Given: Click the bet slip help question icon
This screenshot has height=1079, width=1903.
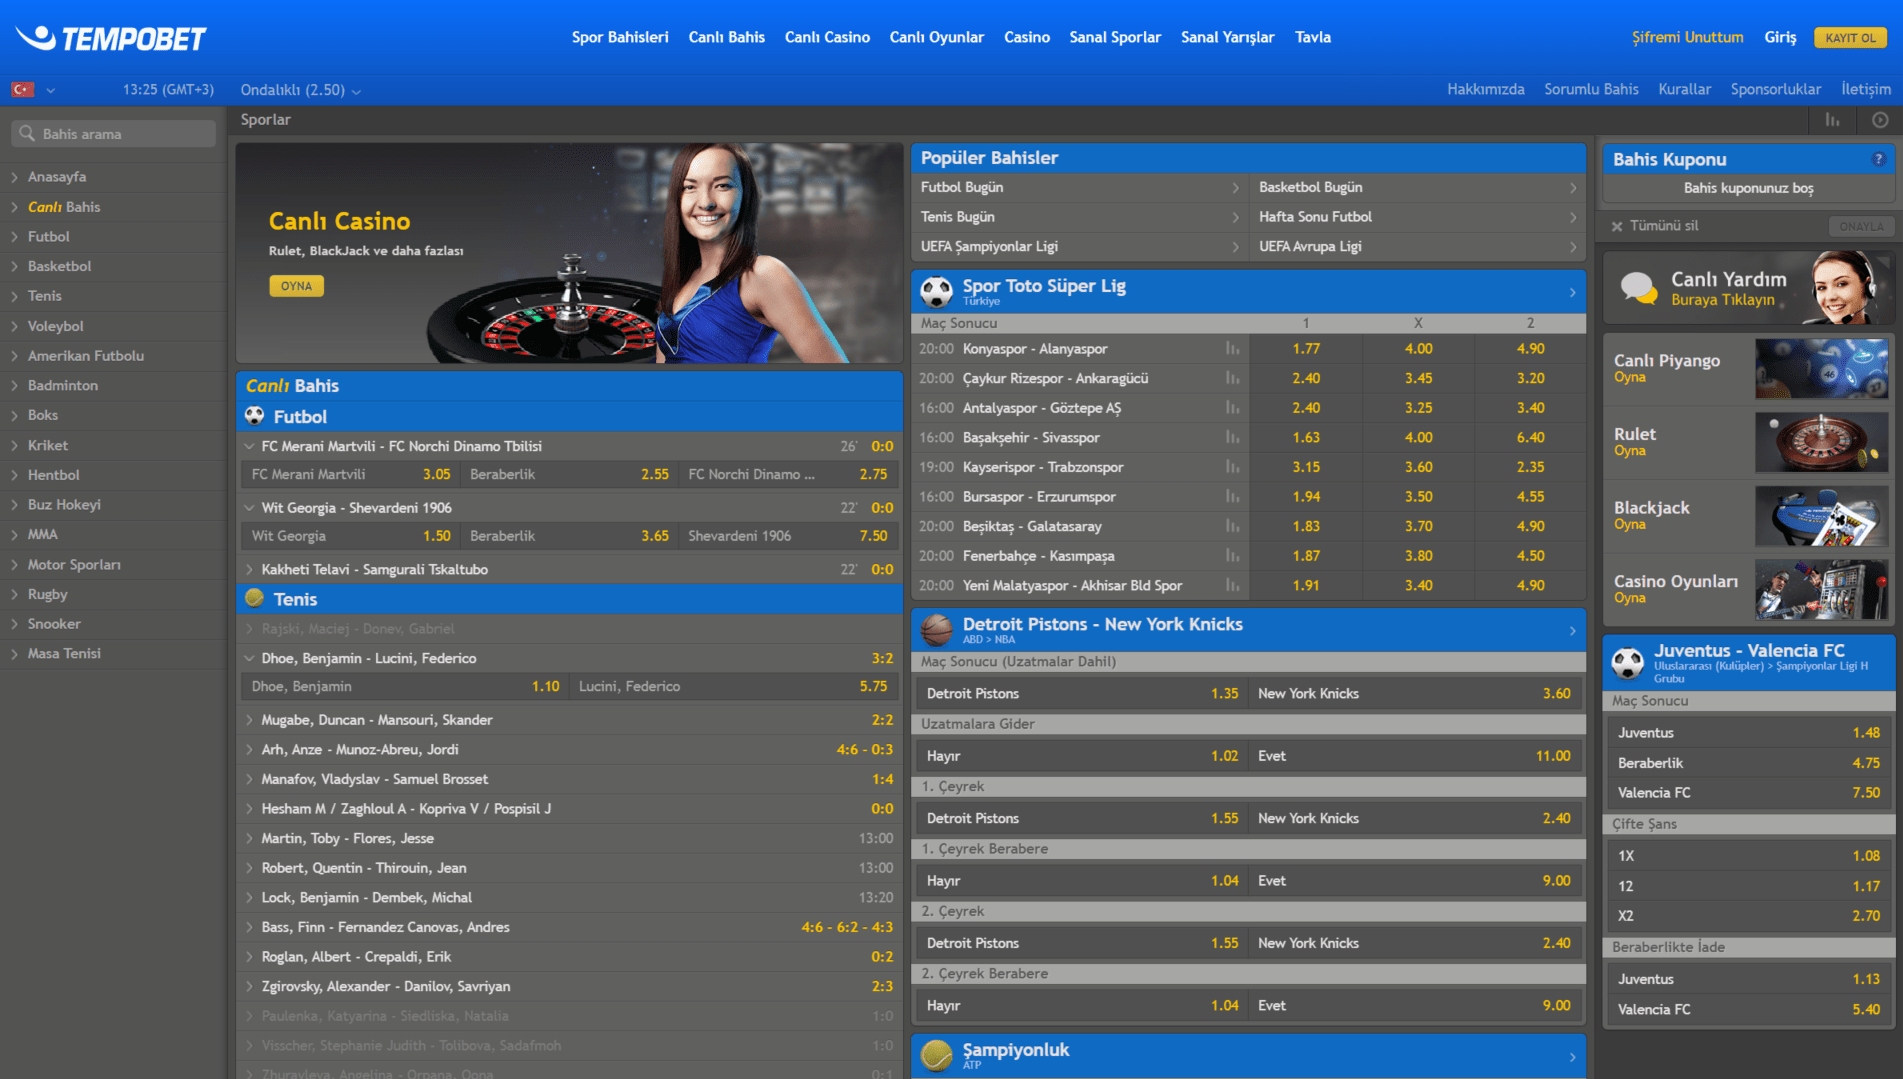Looking at the screenshot, I should click(1878, 159).
